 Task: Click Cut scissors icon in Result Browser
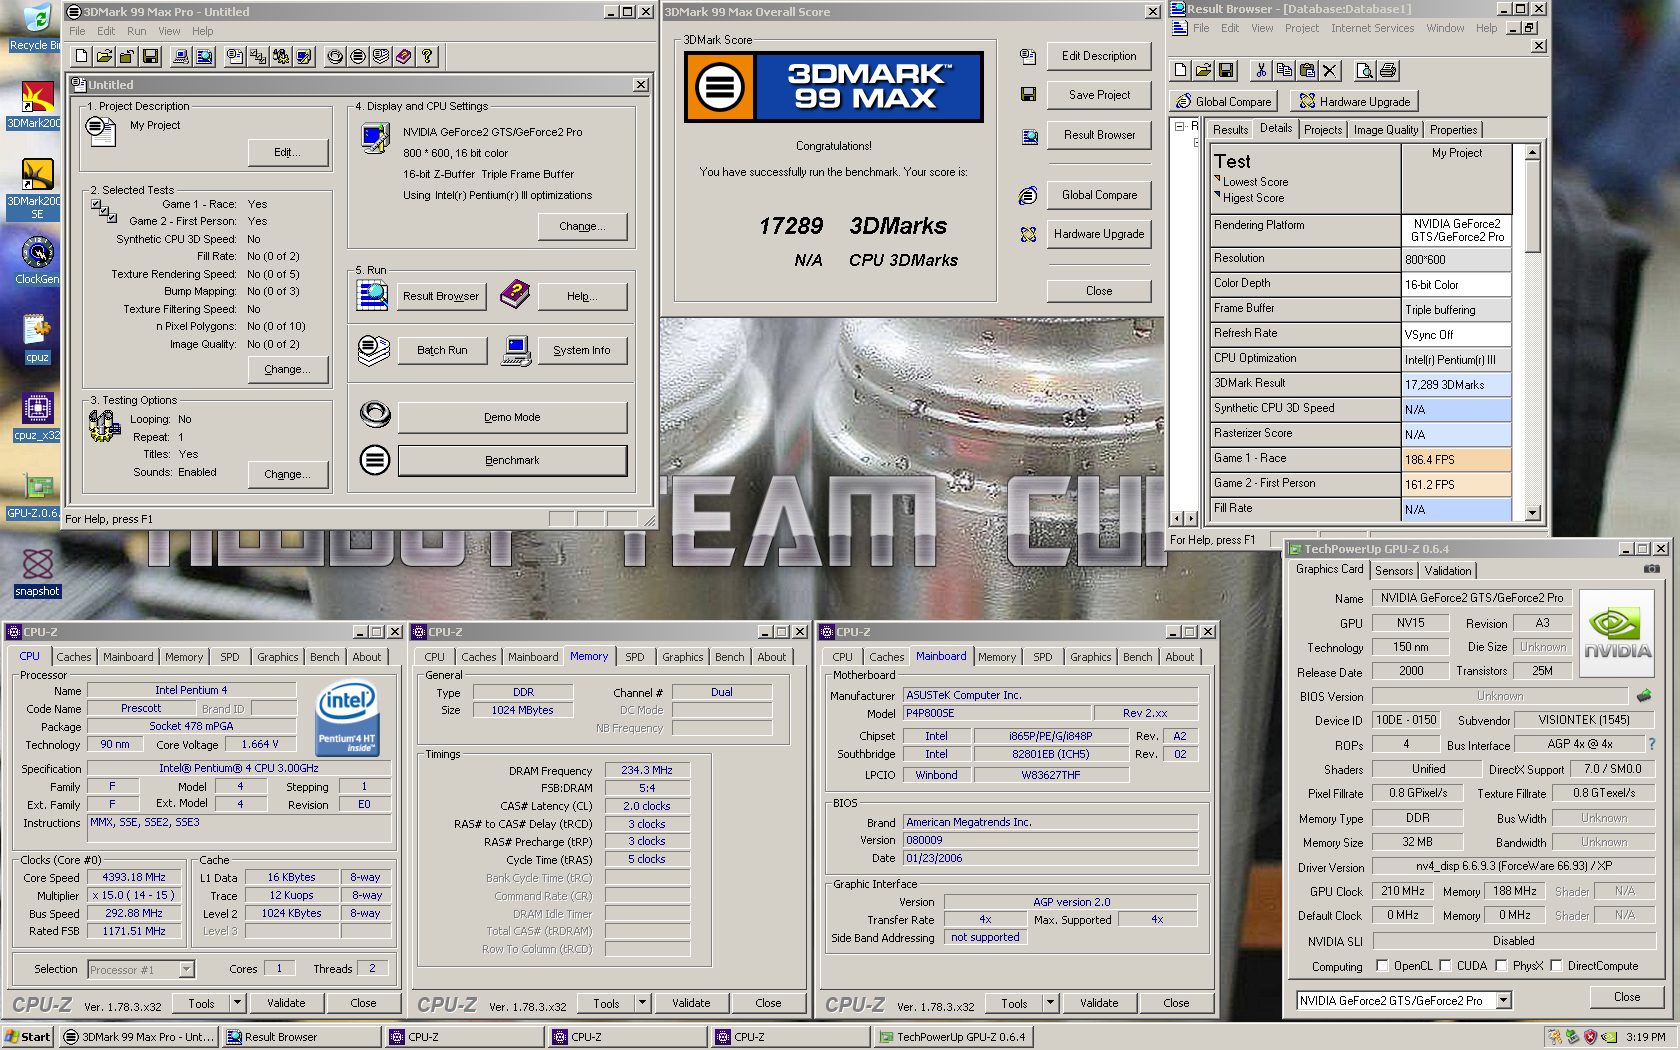(x=1261, y=71)
